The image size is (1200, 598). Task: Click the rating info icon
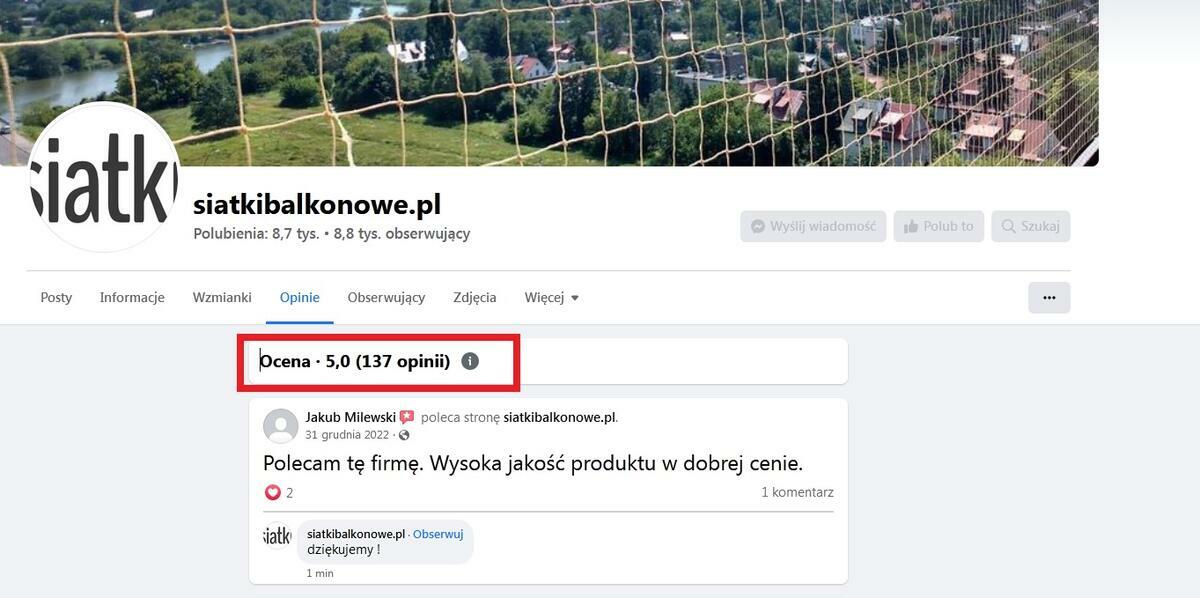click(x=470, y=361)
